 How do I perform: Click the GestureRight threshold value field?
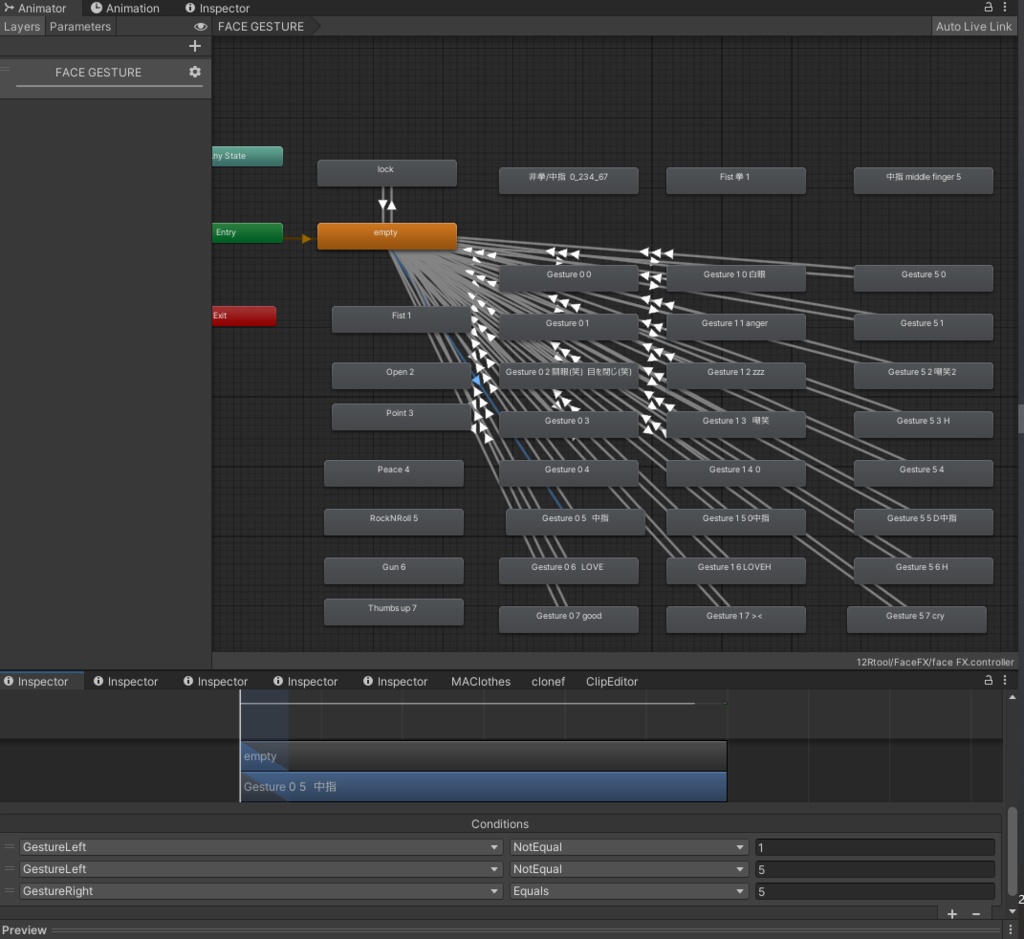[x=874, y=891]
